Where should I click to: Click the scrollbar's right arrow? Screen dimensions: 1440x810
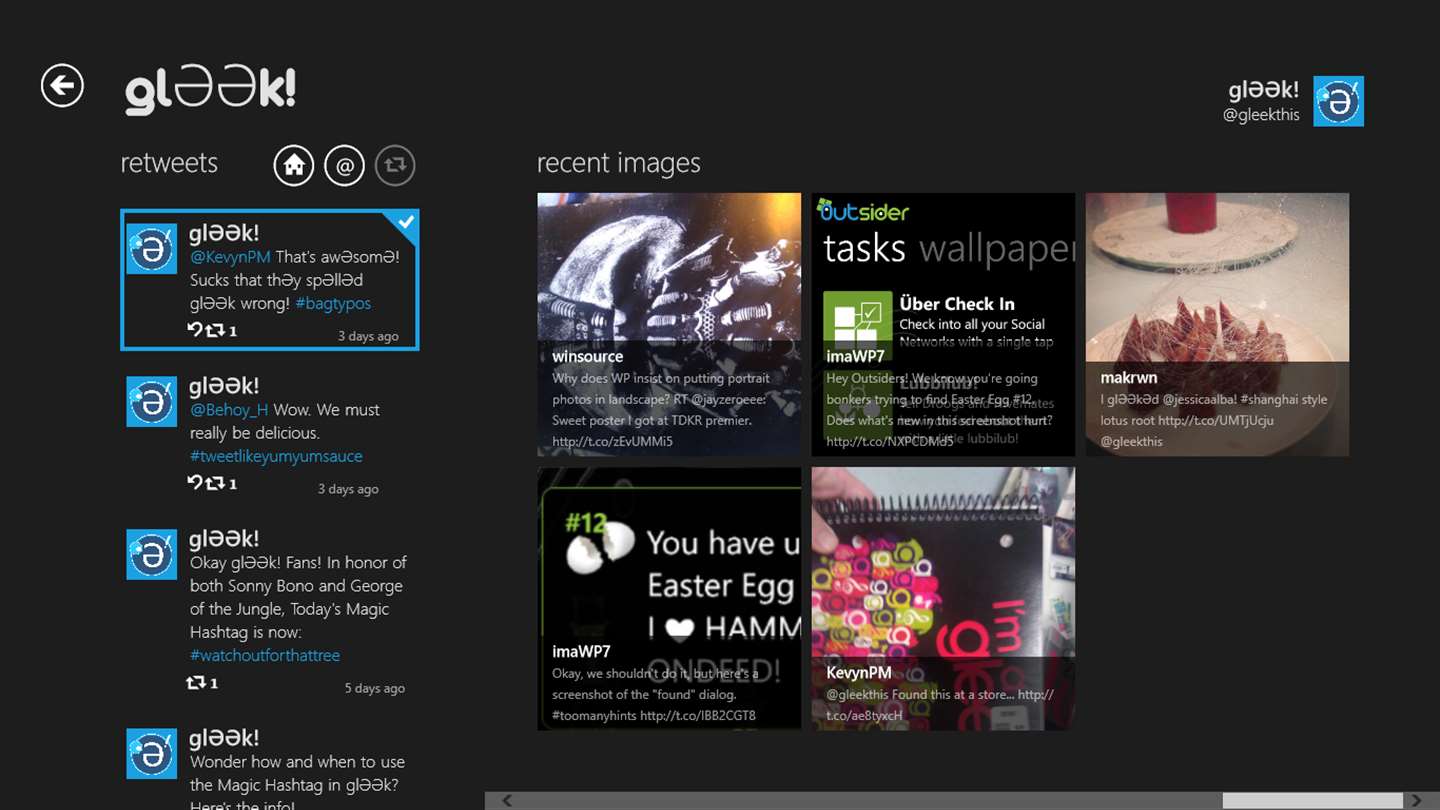point(1416,800)
